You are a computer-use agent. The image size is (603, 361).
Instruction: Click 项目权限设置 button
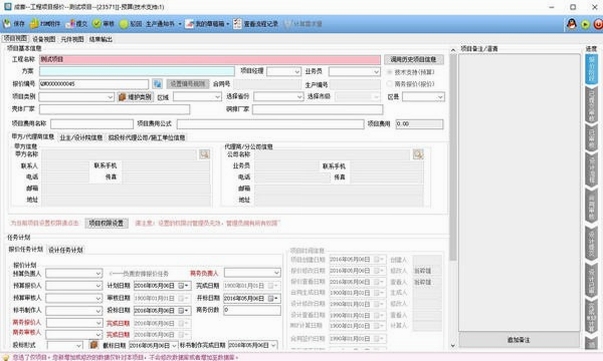pos(106,223)
